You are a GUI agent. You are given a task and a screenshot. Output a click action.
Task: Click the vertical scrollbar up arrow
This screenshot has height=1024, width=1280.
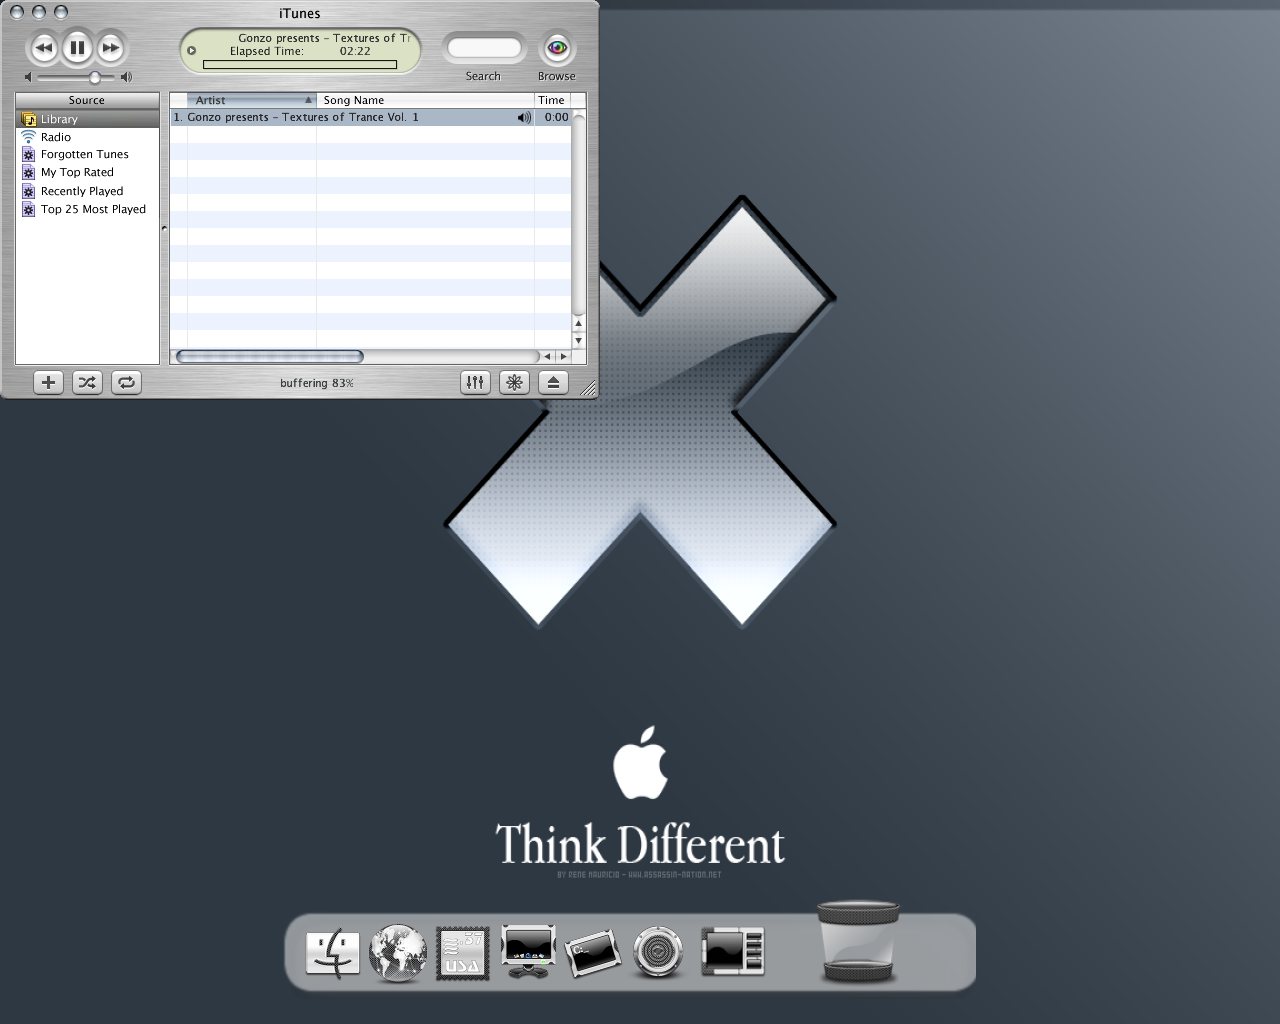[578, 323]
